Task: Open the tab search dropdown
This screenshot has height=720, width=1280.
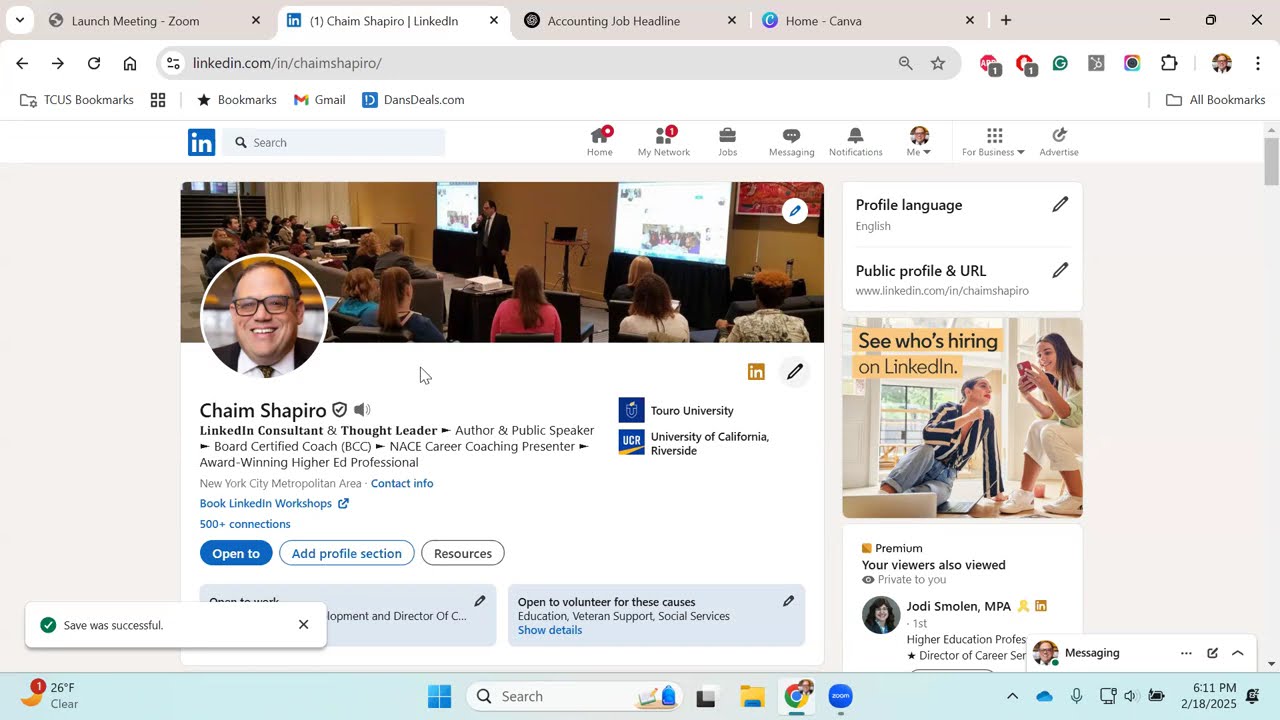Action: pos(19,20)
